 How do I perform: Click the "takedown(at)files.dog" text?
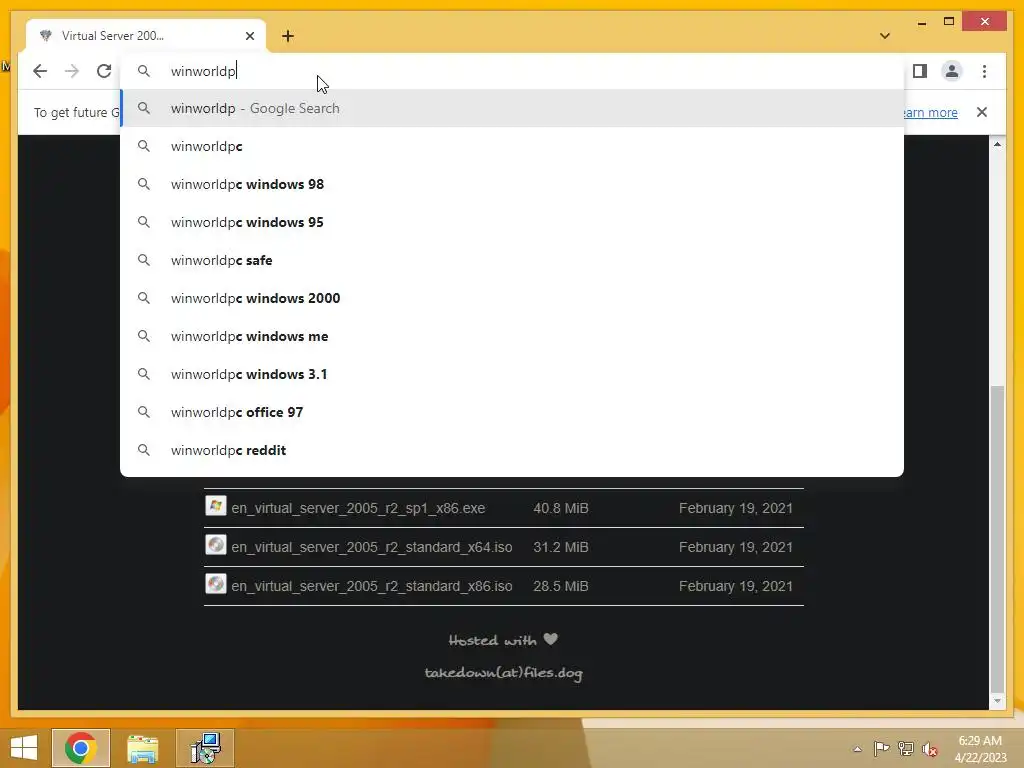504,673
